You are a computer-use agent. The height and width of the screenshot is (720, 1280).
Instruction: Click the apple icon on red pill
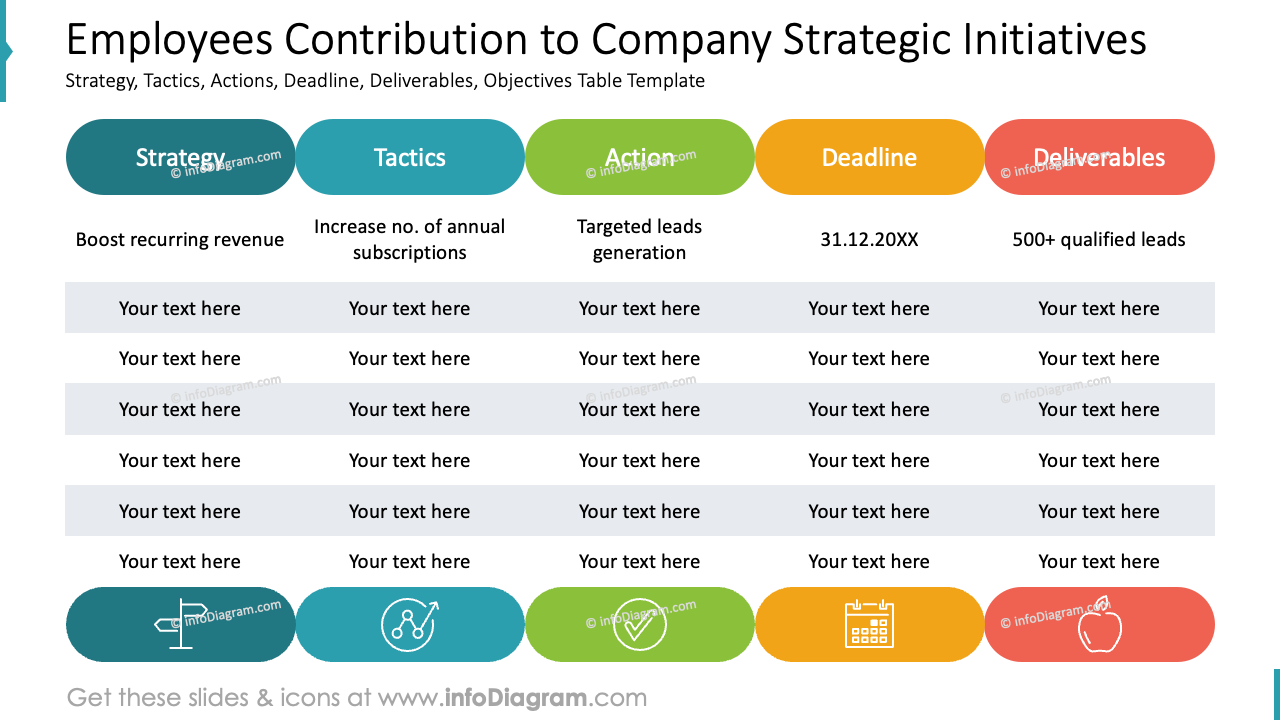pyautogui.click(x=1099, y=624)
